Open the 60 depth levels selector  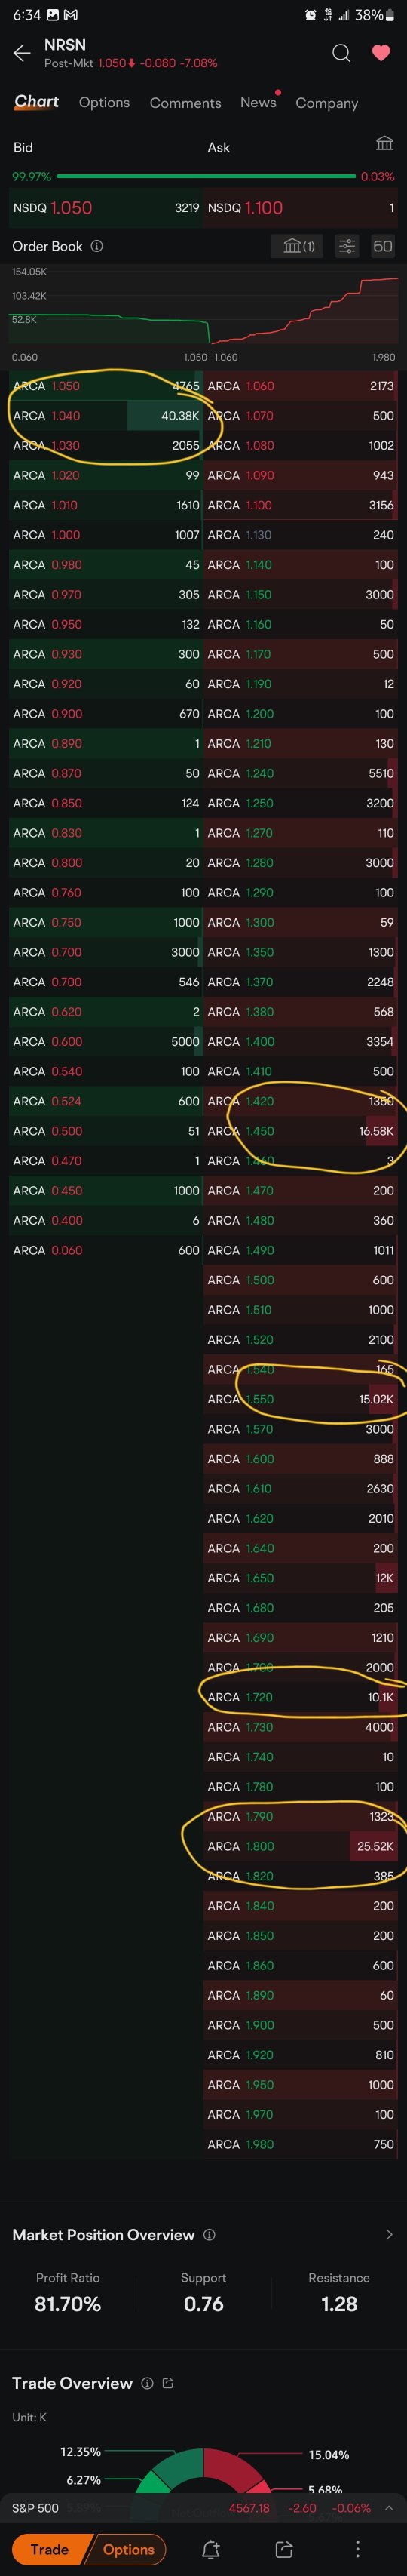[382, 246]
